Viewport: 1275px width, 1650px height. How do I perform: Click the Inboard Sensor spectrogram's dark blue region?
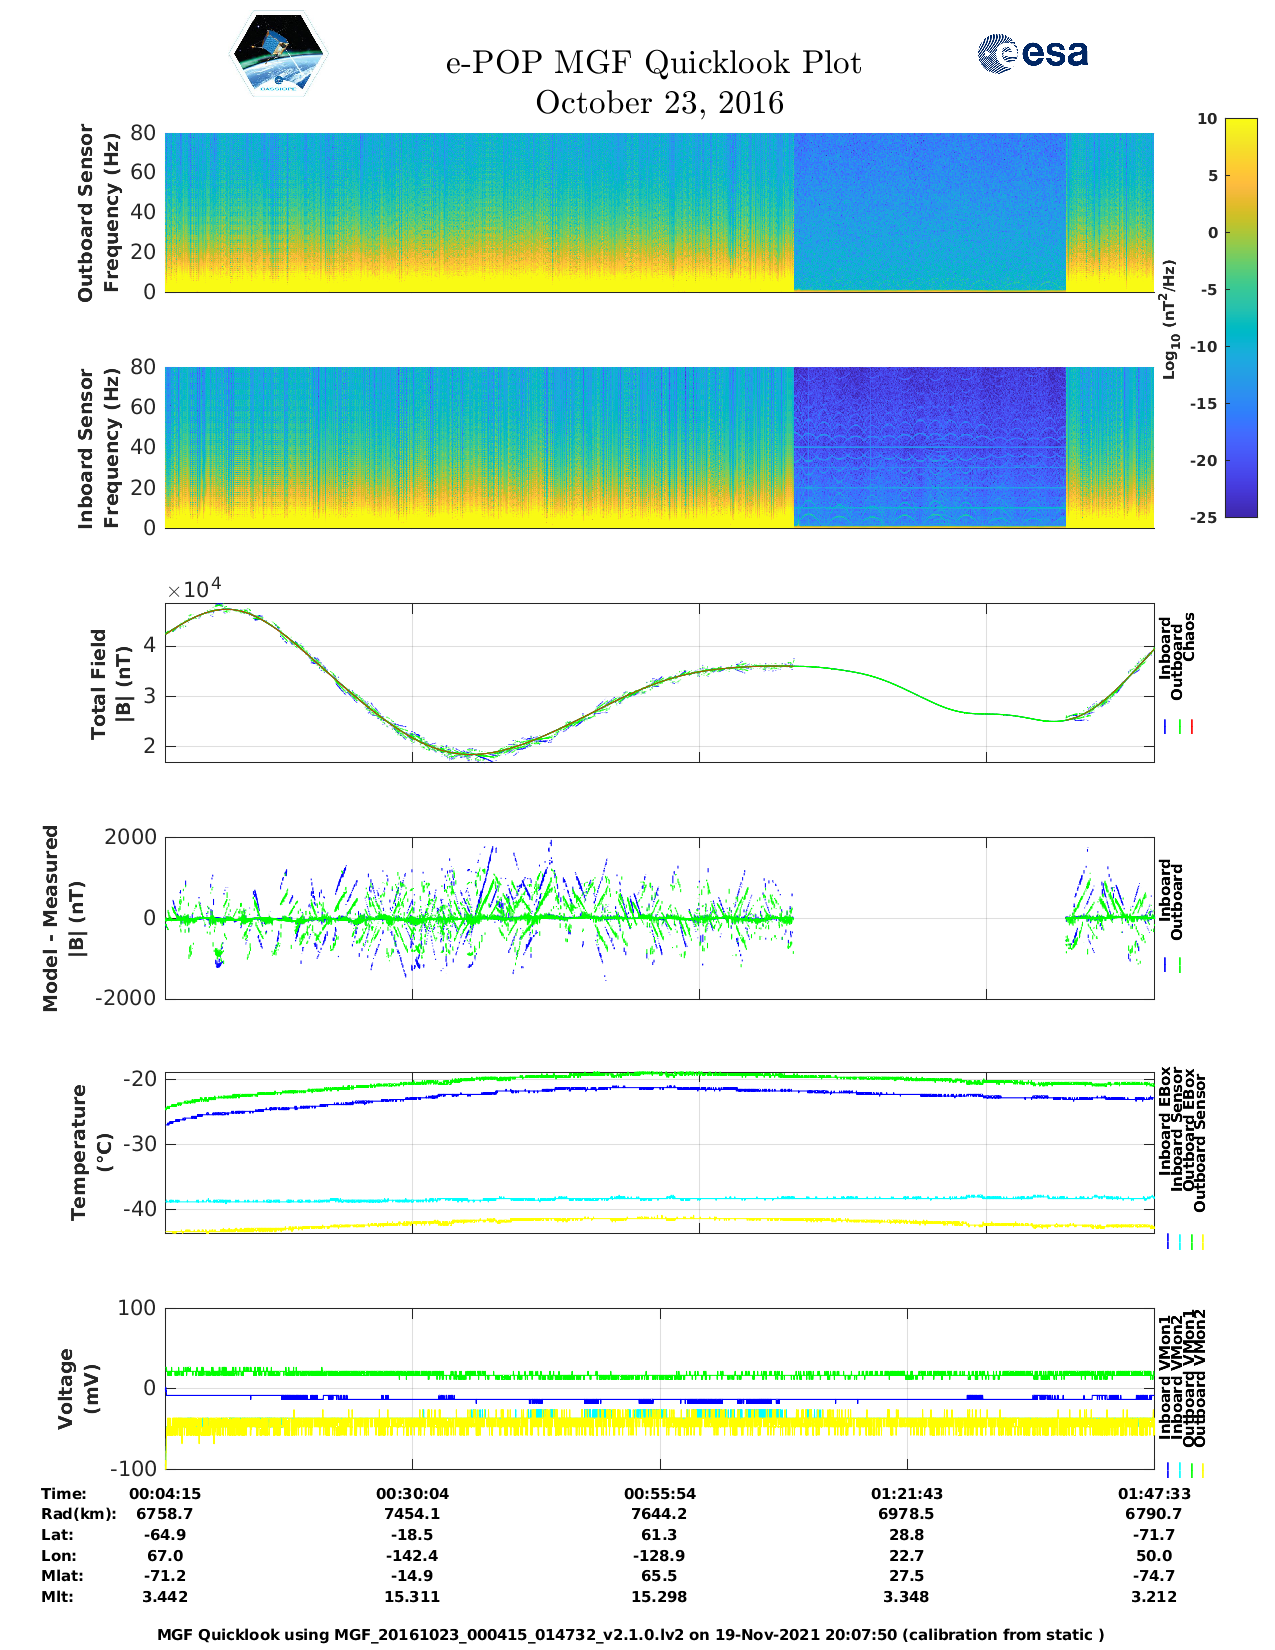coord(929,447)
